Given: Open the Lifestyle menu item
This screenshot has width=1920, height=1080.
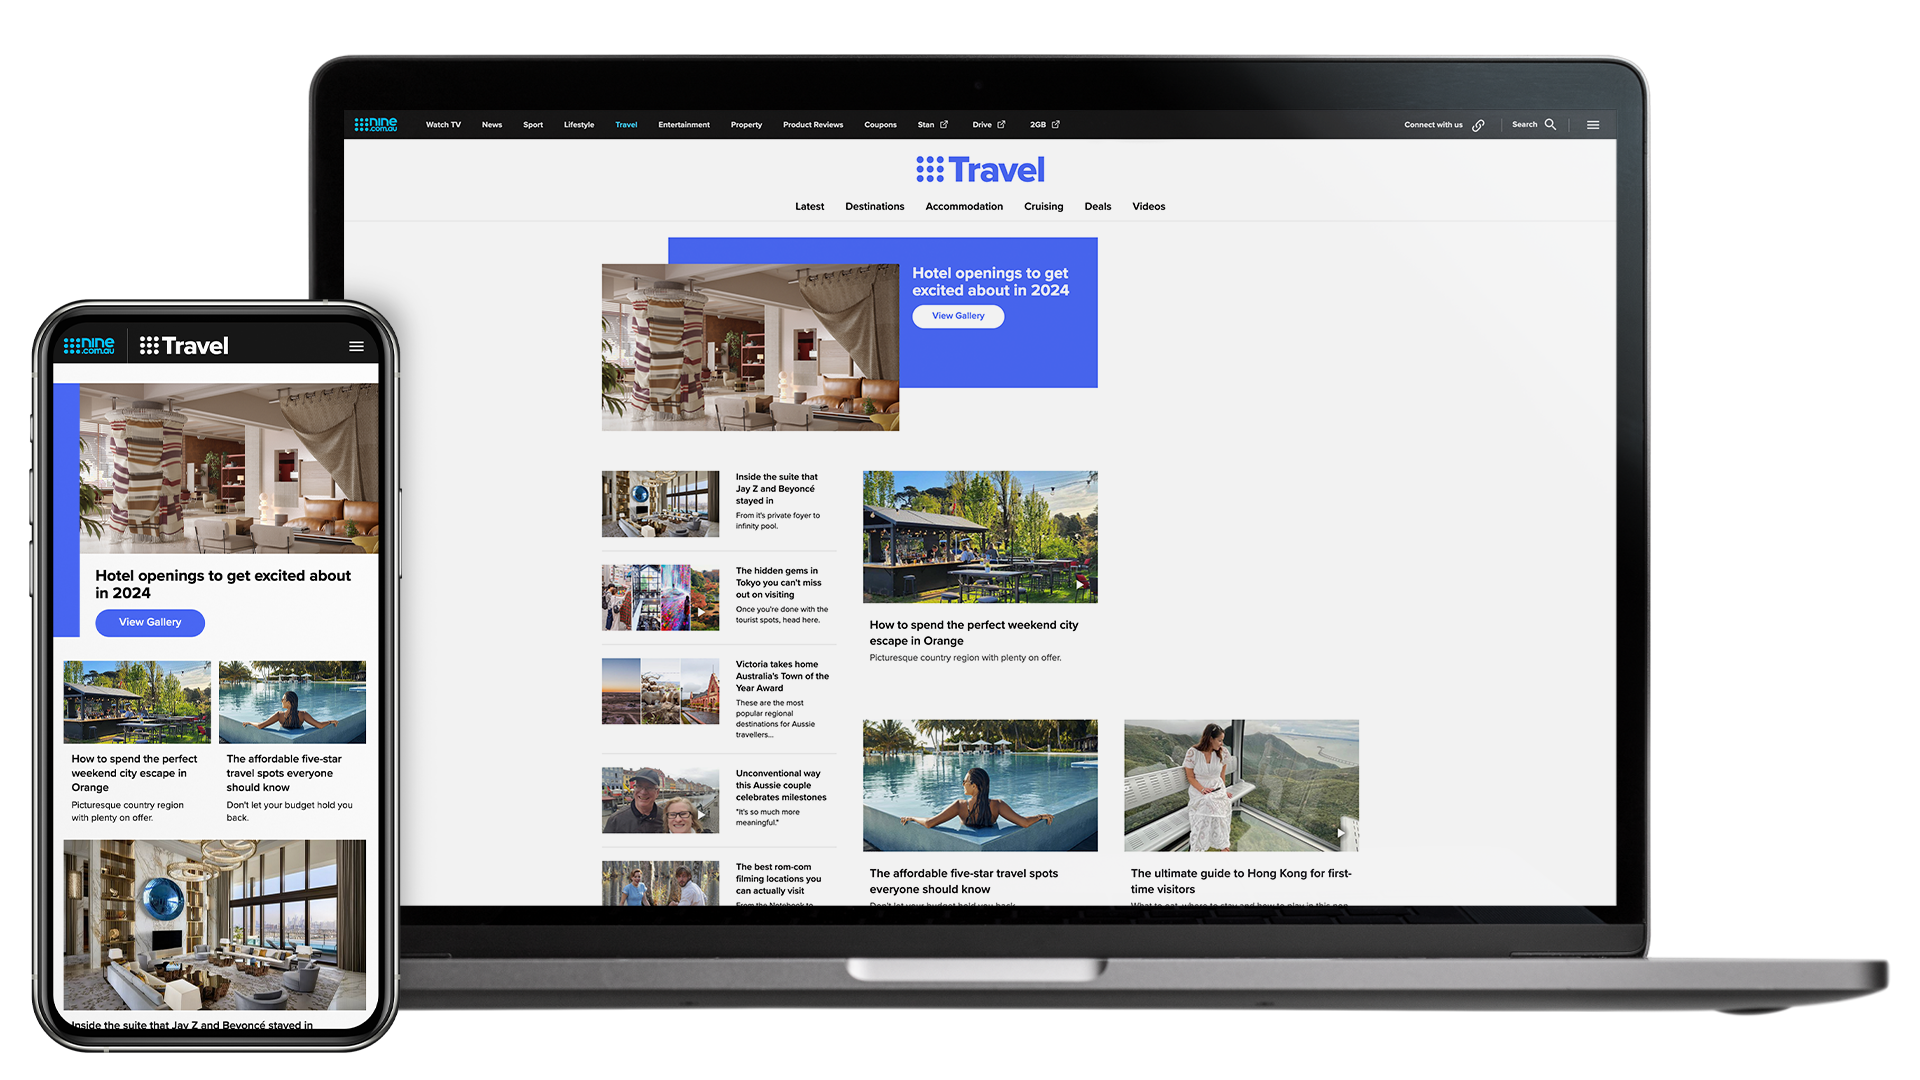Looking at the screenshot, I should click(x=579, y=125).
